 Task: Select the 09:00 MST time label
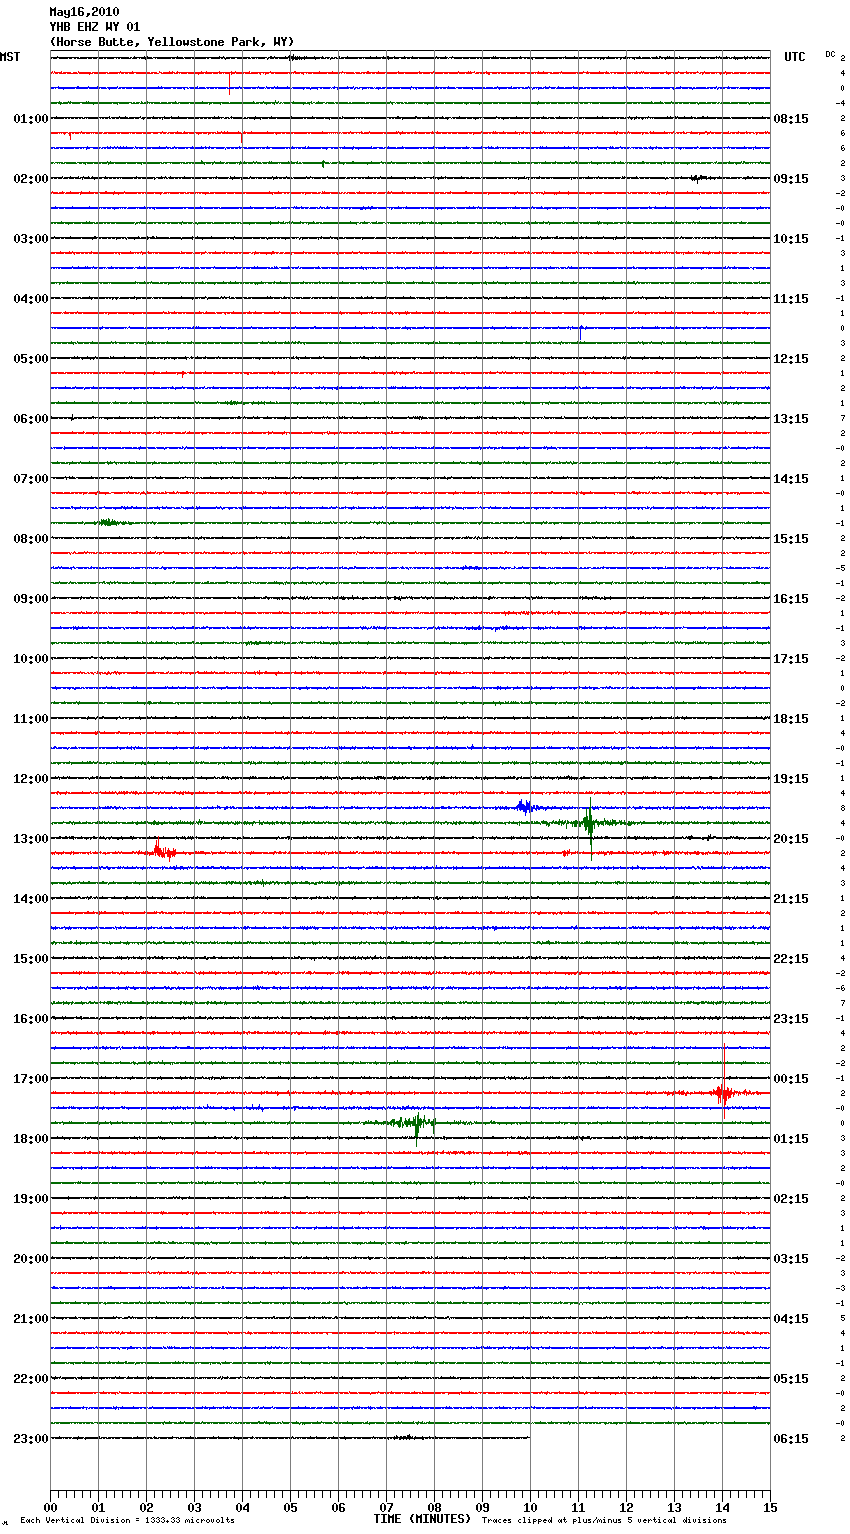coord(31,599)
